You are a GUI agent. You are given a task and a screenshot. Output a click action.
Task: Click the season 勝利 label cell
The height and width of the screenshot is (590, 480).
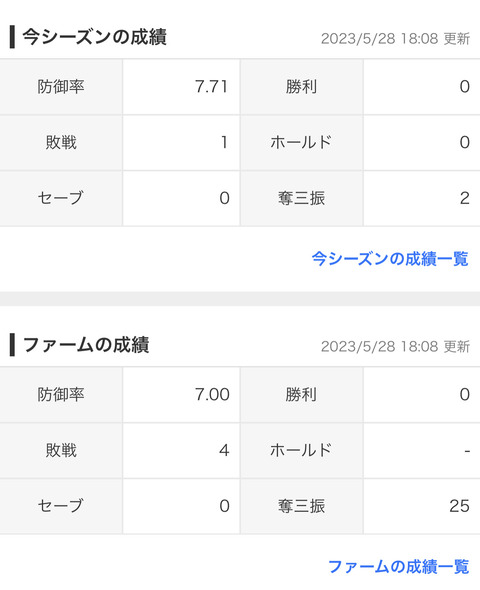pos(302,87)
